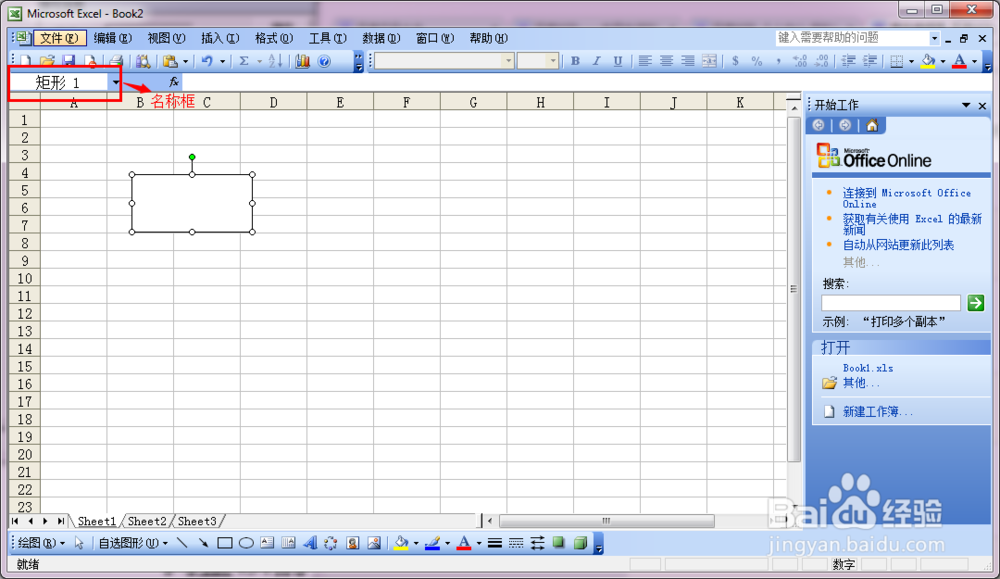Click the Print icon
Image resolution: width=1000 pixels, height=579 pixels.
click(x=115, y=61)
